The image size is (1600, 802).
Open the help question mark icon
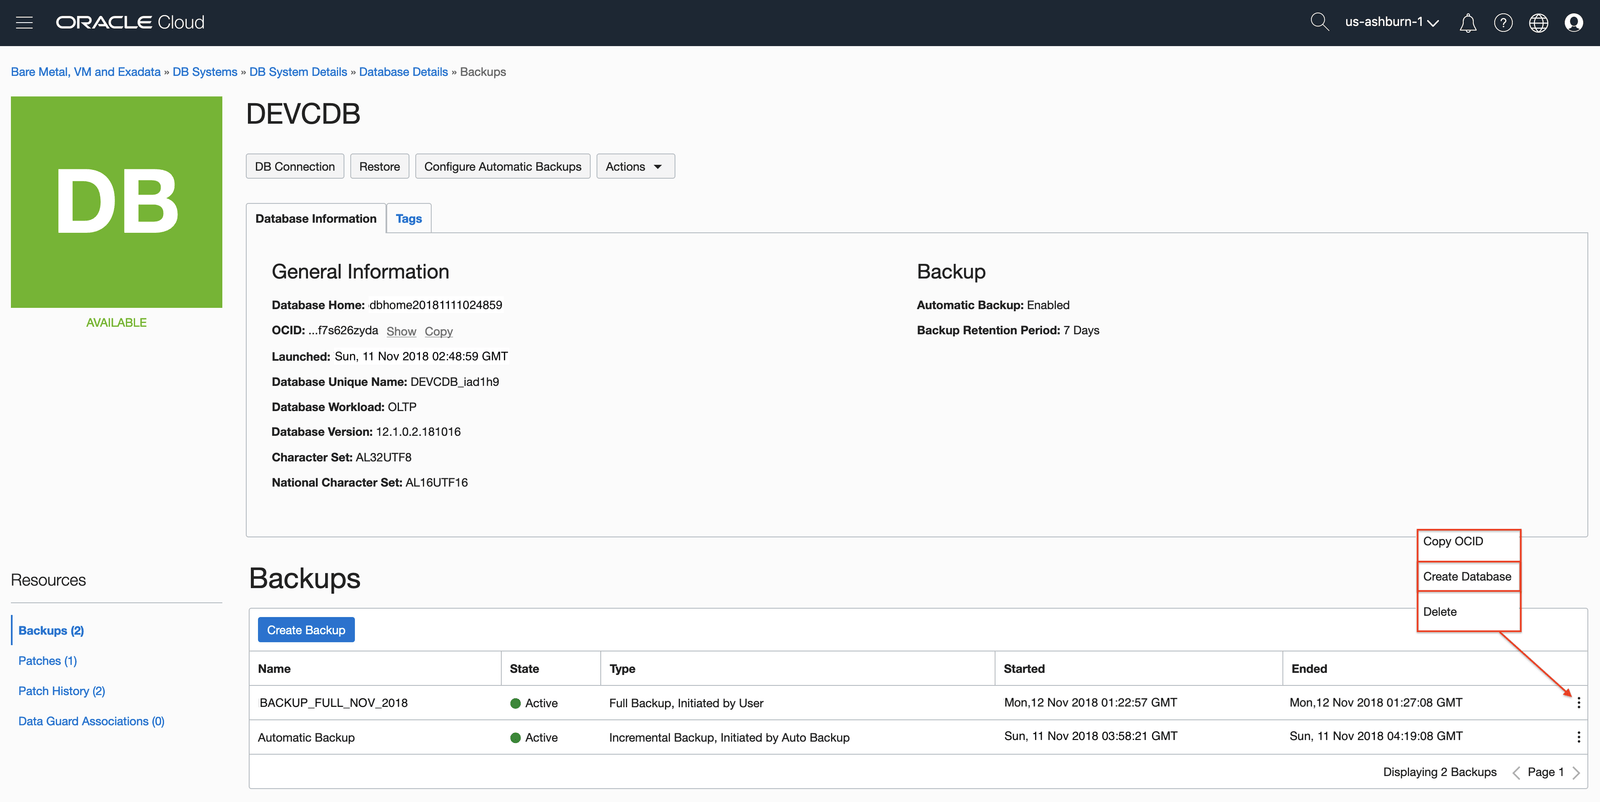pos(1502,23)
